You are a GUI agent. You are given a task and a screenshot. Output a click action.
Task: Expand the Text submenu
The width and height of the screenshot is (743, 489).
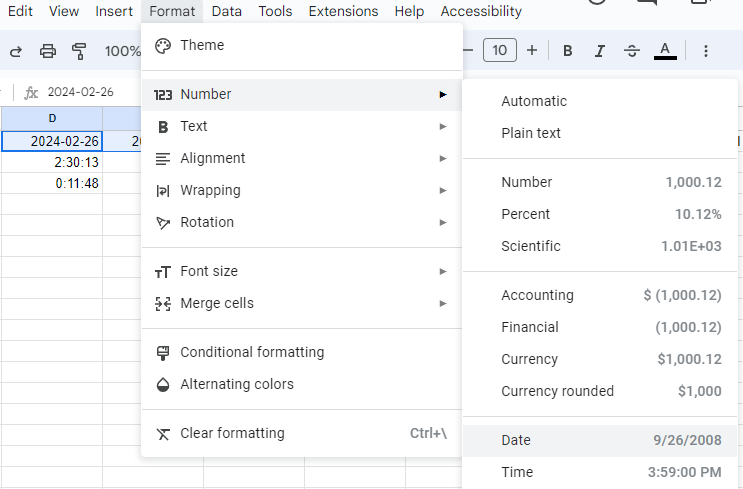301,126
